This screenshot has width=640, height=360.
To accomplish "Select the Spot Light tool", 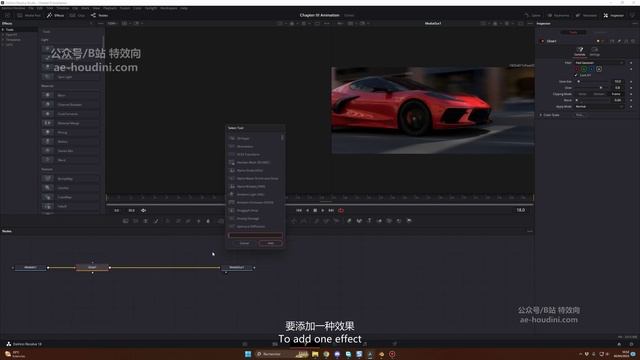I will coord(70,77).
